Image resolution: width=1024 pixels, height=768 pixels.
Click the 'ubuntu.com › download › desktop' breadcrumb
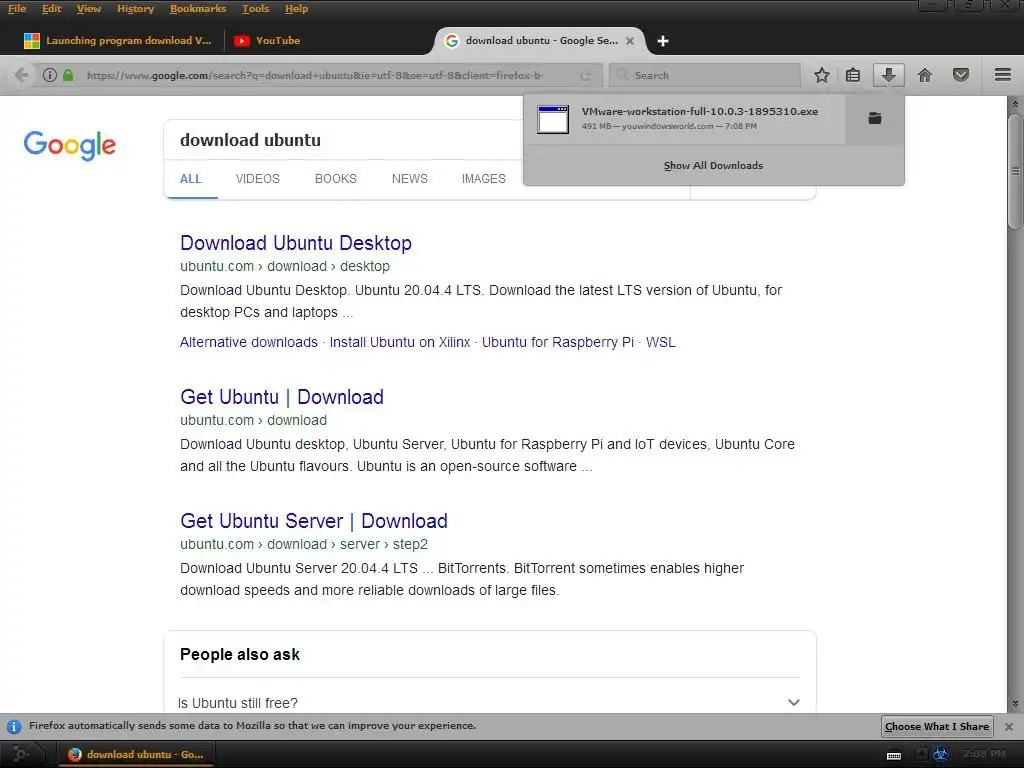tap(285, 266)
